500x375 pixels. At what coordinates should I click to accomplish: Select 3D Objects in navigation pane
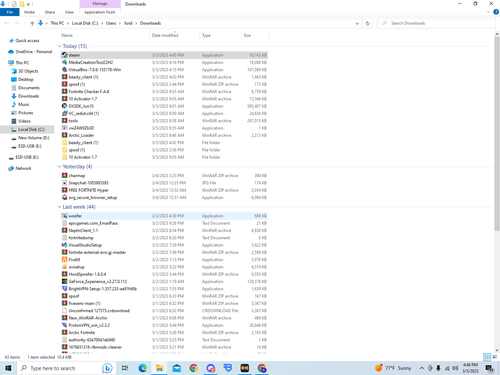coord(28,71)
